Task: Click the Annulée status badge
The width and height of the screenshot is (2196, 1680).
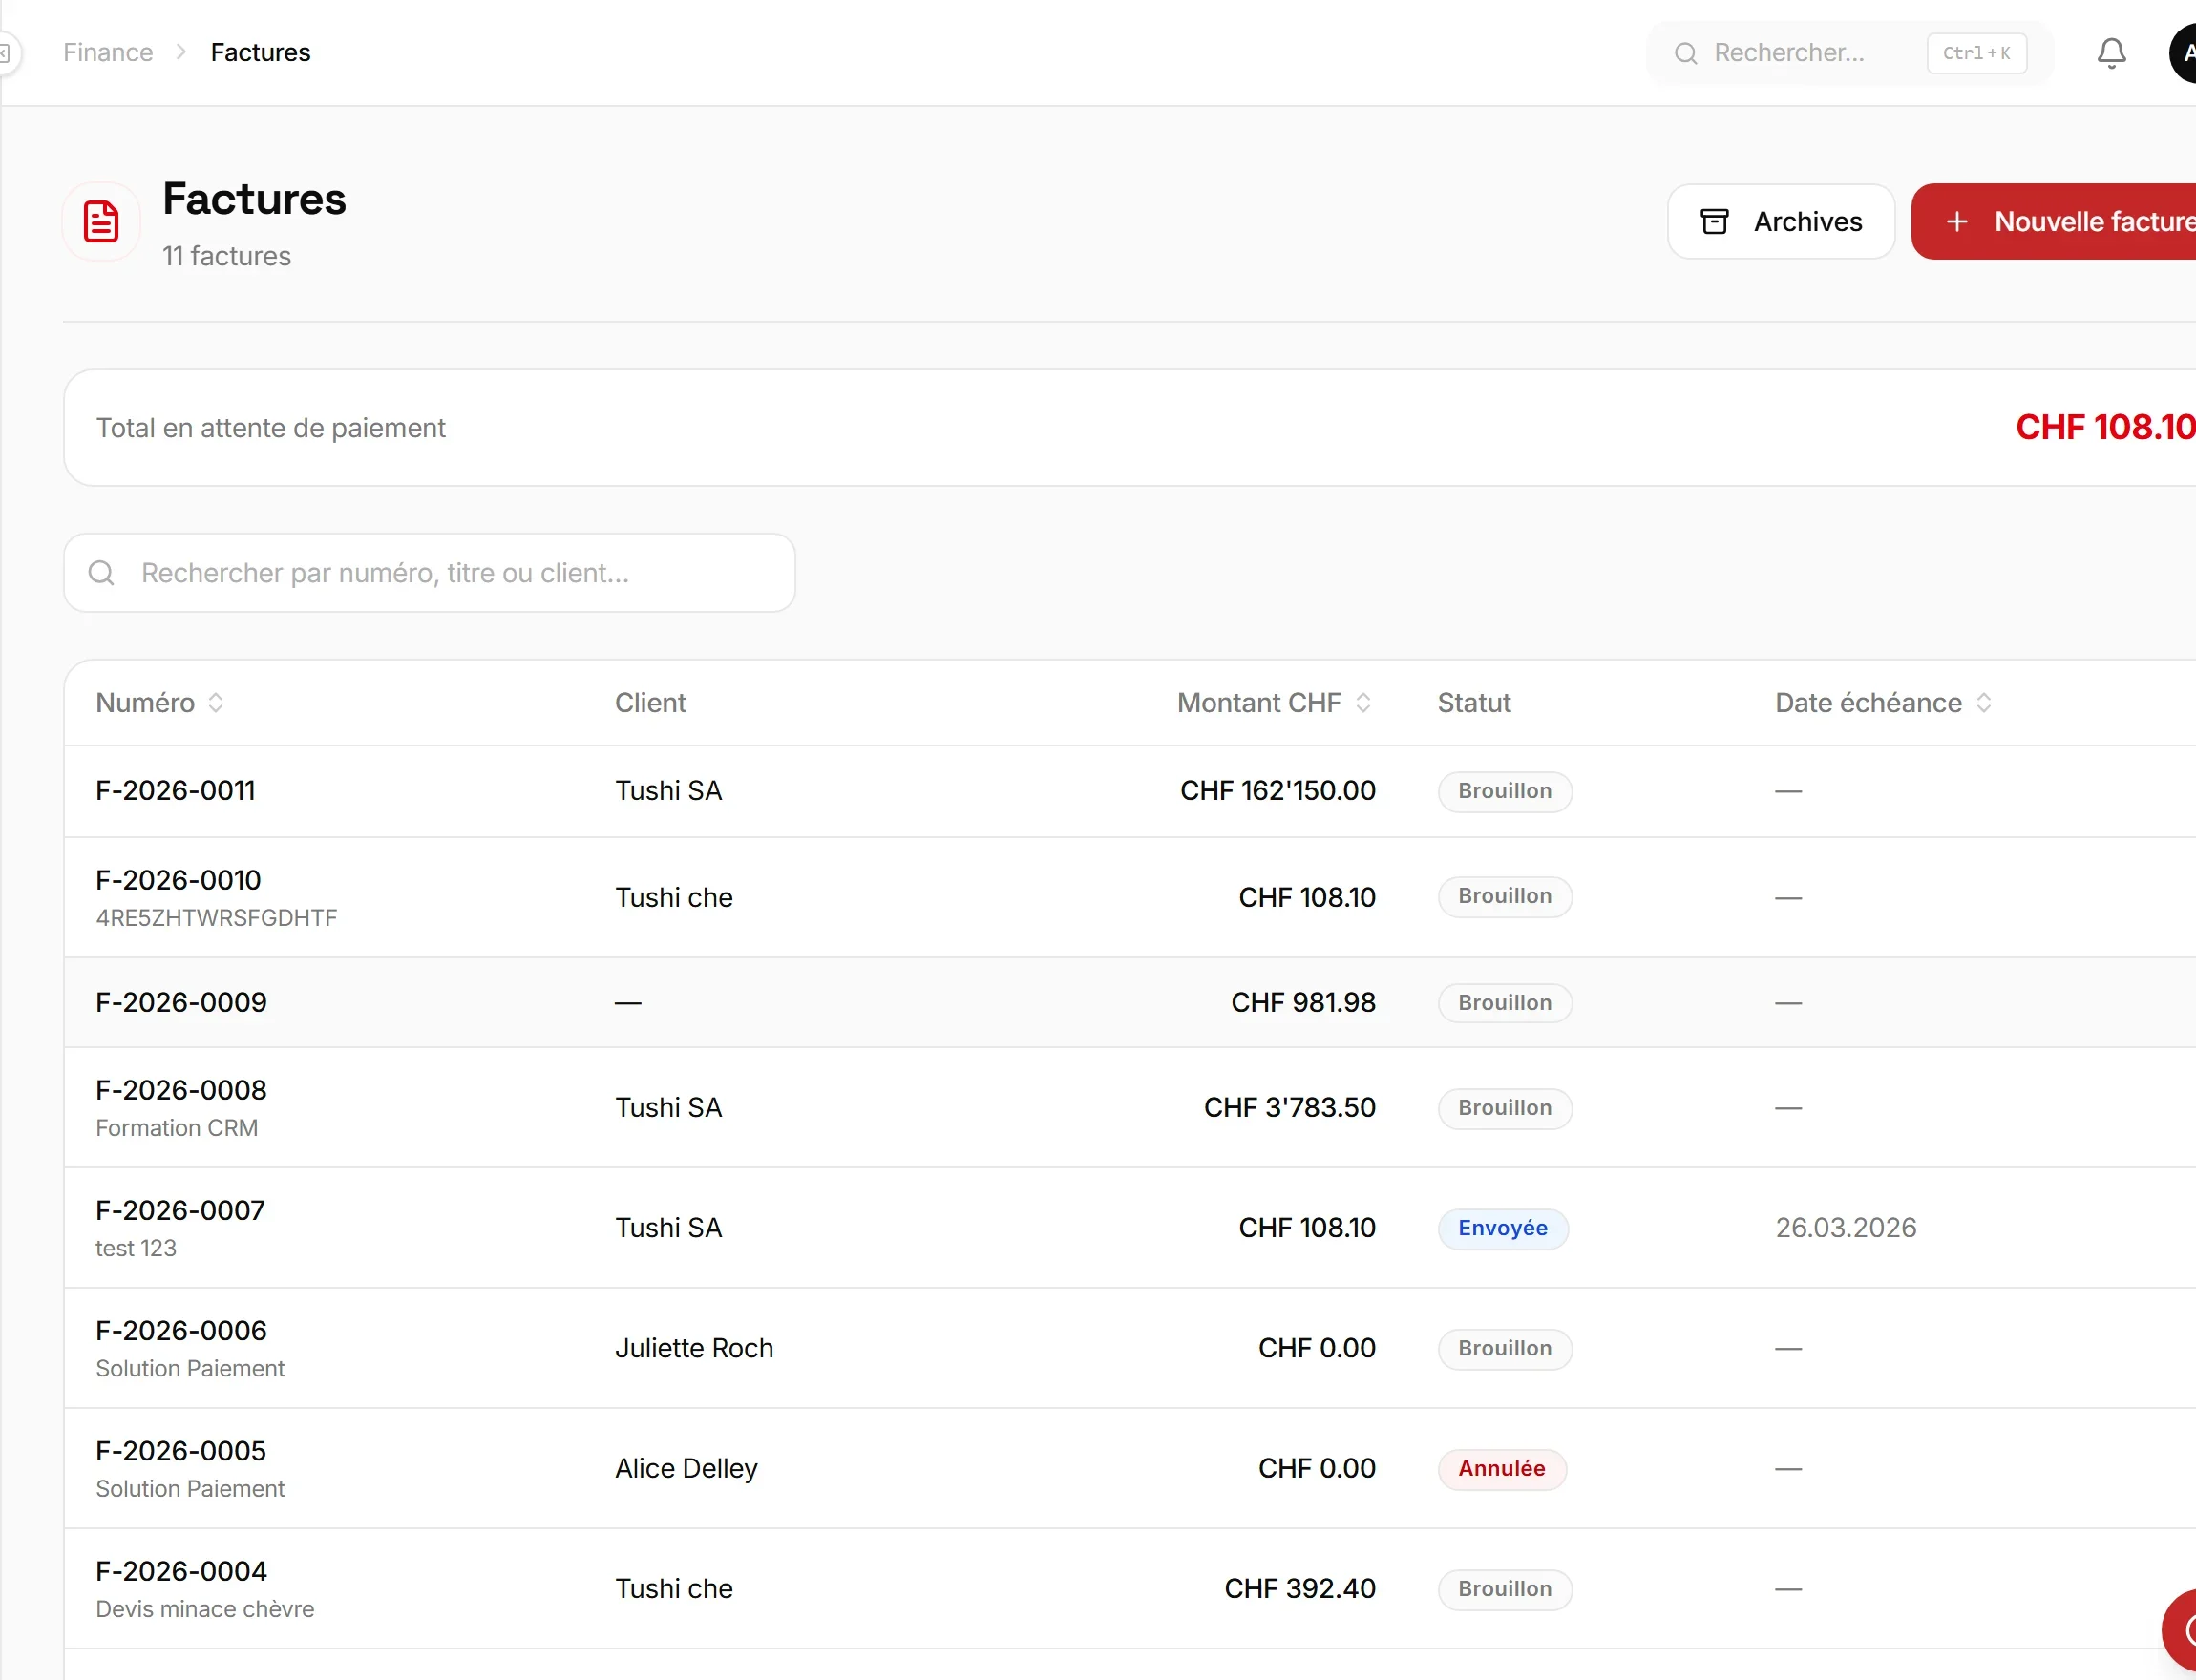Action: tap(1501, 1468)
